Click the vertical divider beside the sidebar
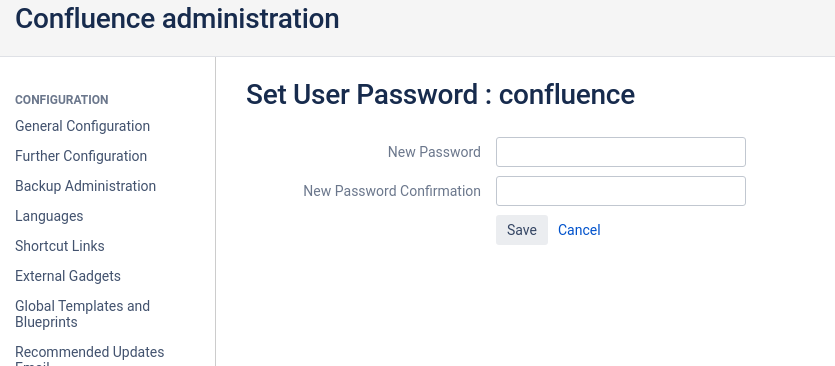Screen dimensions: 835x366 [x=216, y=211]
